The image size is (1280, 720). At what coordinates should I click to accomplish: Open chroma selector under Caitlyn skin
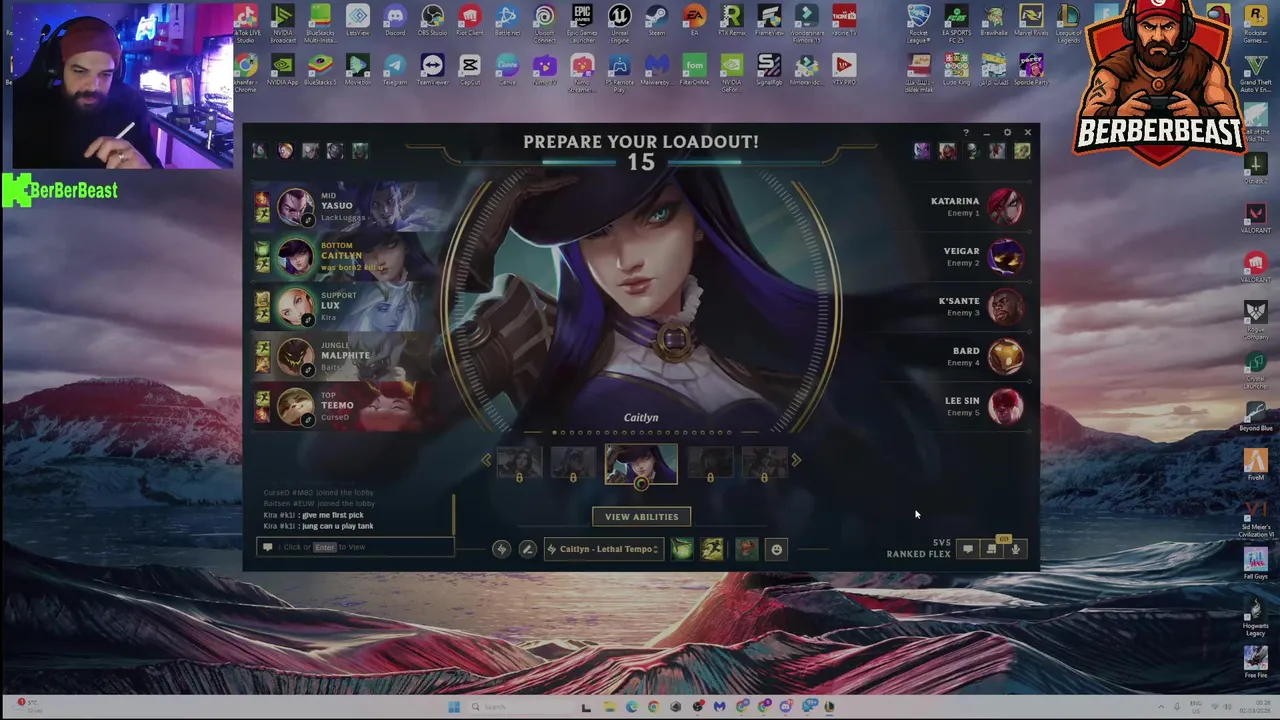(641, 484)
